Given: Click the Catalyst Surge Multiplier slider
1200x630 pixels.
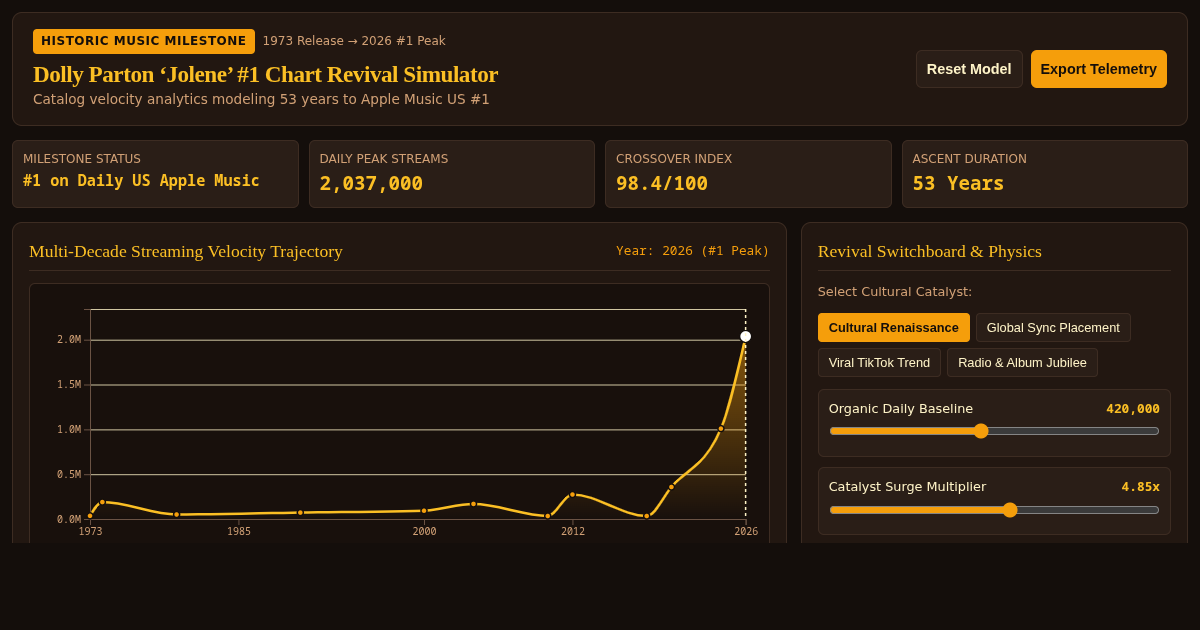Looking at the screenshot, I should [994, 510].
